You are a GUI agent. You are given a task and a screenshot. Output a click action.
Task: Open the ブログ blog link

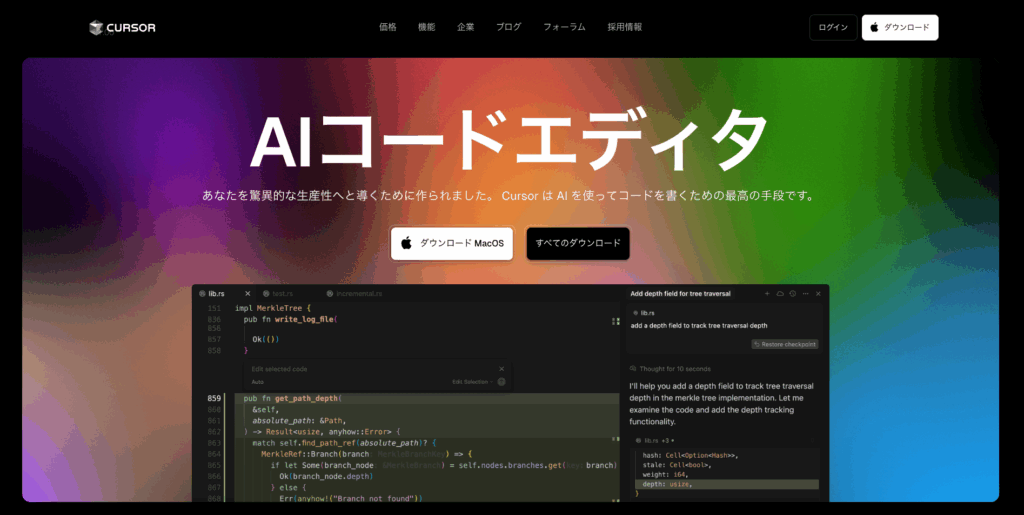(508, 27)
